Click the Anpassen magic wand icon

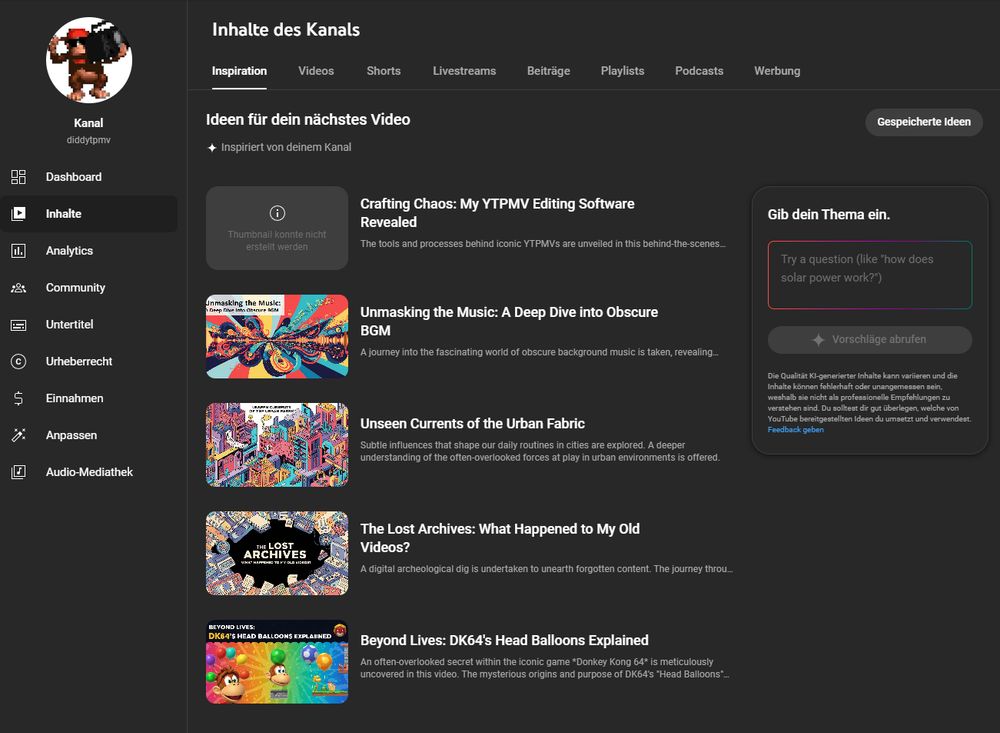tap(18, 435)
